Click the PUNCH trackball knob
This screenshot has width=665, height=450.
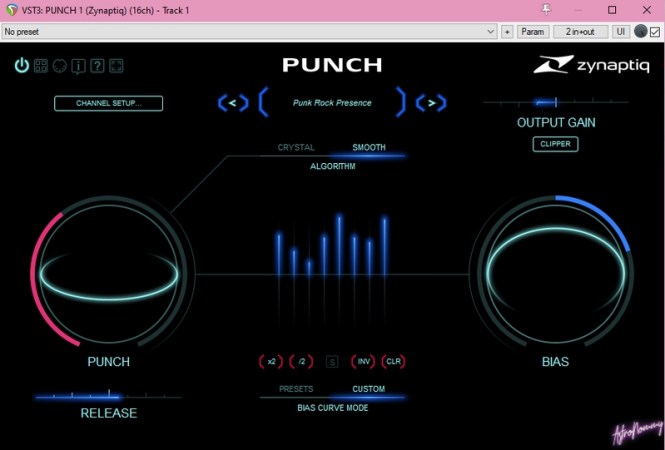109,274
